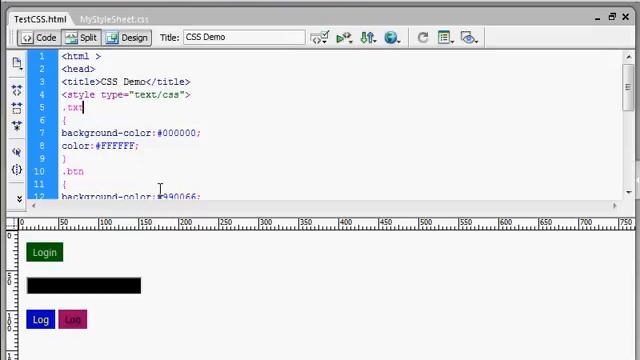This screenshot has width=640, height=360.
Task: Click the title tag code line
Action: click(126, 82)
